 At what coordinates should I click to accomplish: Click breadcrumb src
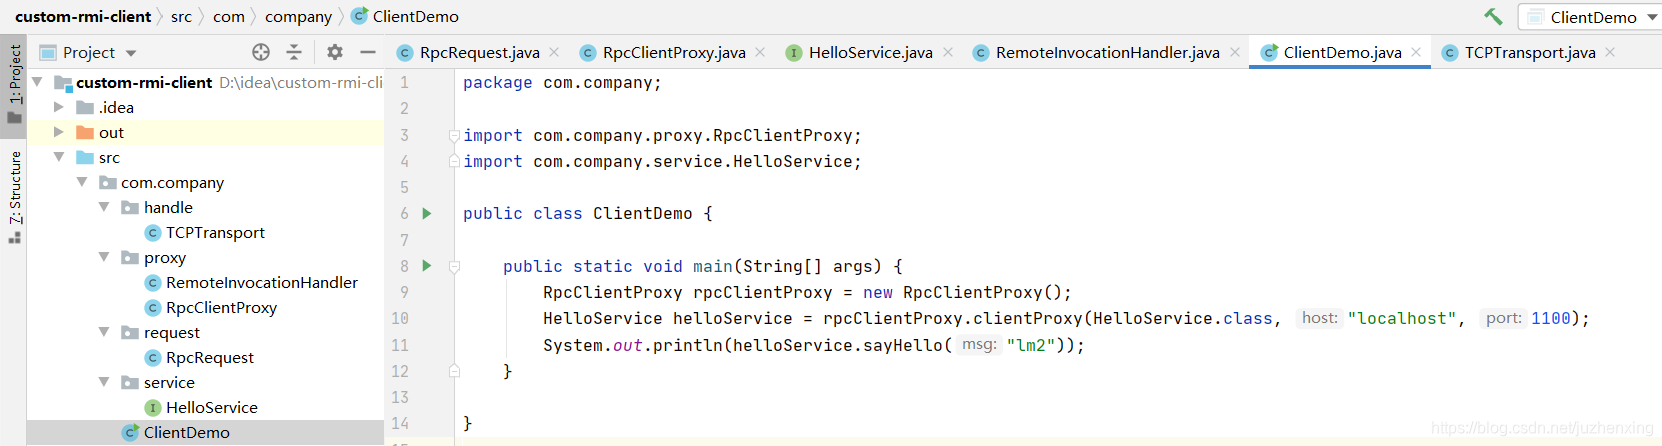[x=181, y=16]
